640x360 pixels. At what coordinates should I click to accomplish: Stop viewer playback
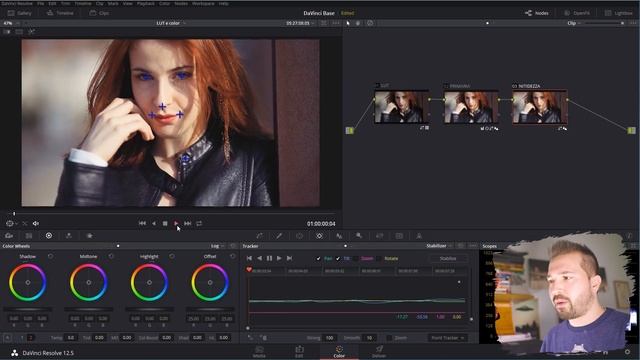(165, 223)
